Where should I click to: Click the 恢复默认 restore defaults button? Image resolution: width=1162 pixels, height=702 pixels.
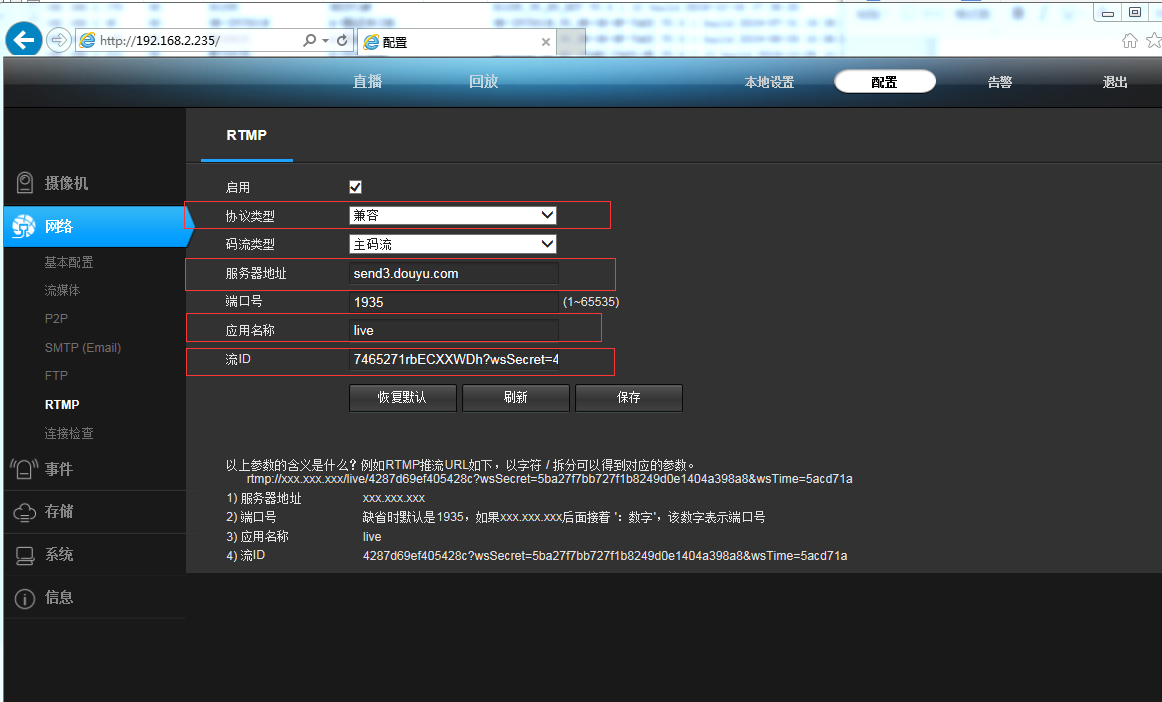(402, 398)
